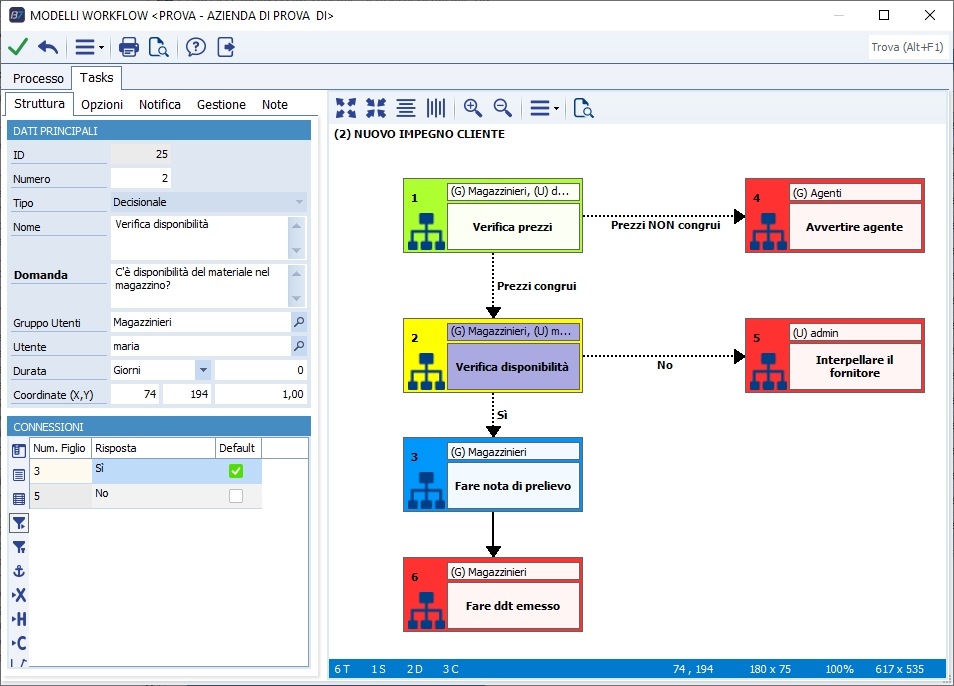Click the coordinate scale field 1,00
Image resolution: width=954 pixels, height=686 pixels.
[260, 394]
